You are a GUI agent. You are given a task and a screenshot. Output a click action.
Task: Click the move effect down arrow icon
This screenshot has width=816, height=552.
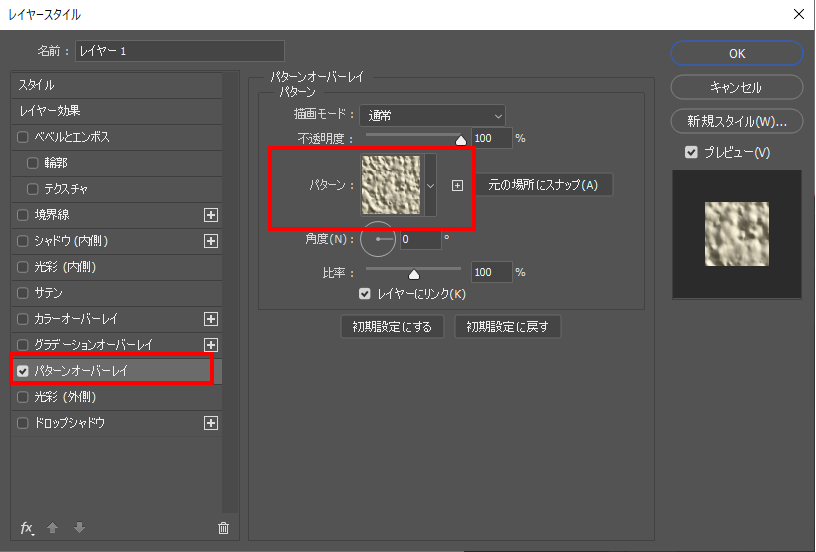(x=79, y=528)
